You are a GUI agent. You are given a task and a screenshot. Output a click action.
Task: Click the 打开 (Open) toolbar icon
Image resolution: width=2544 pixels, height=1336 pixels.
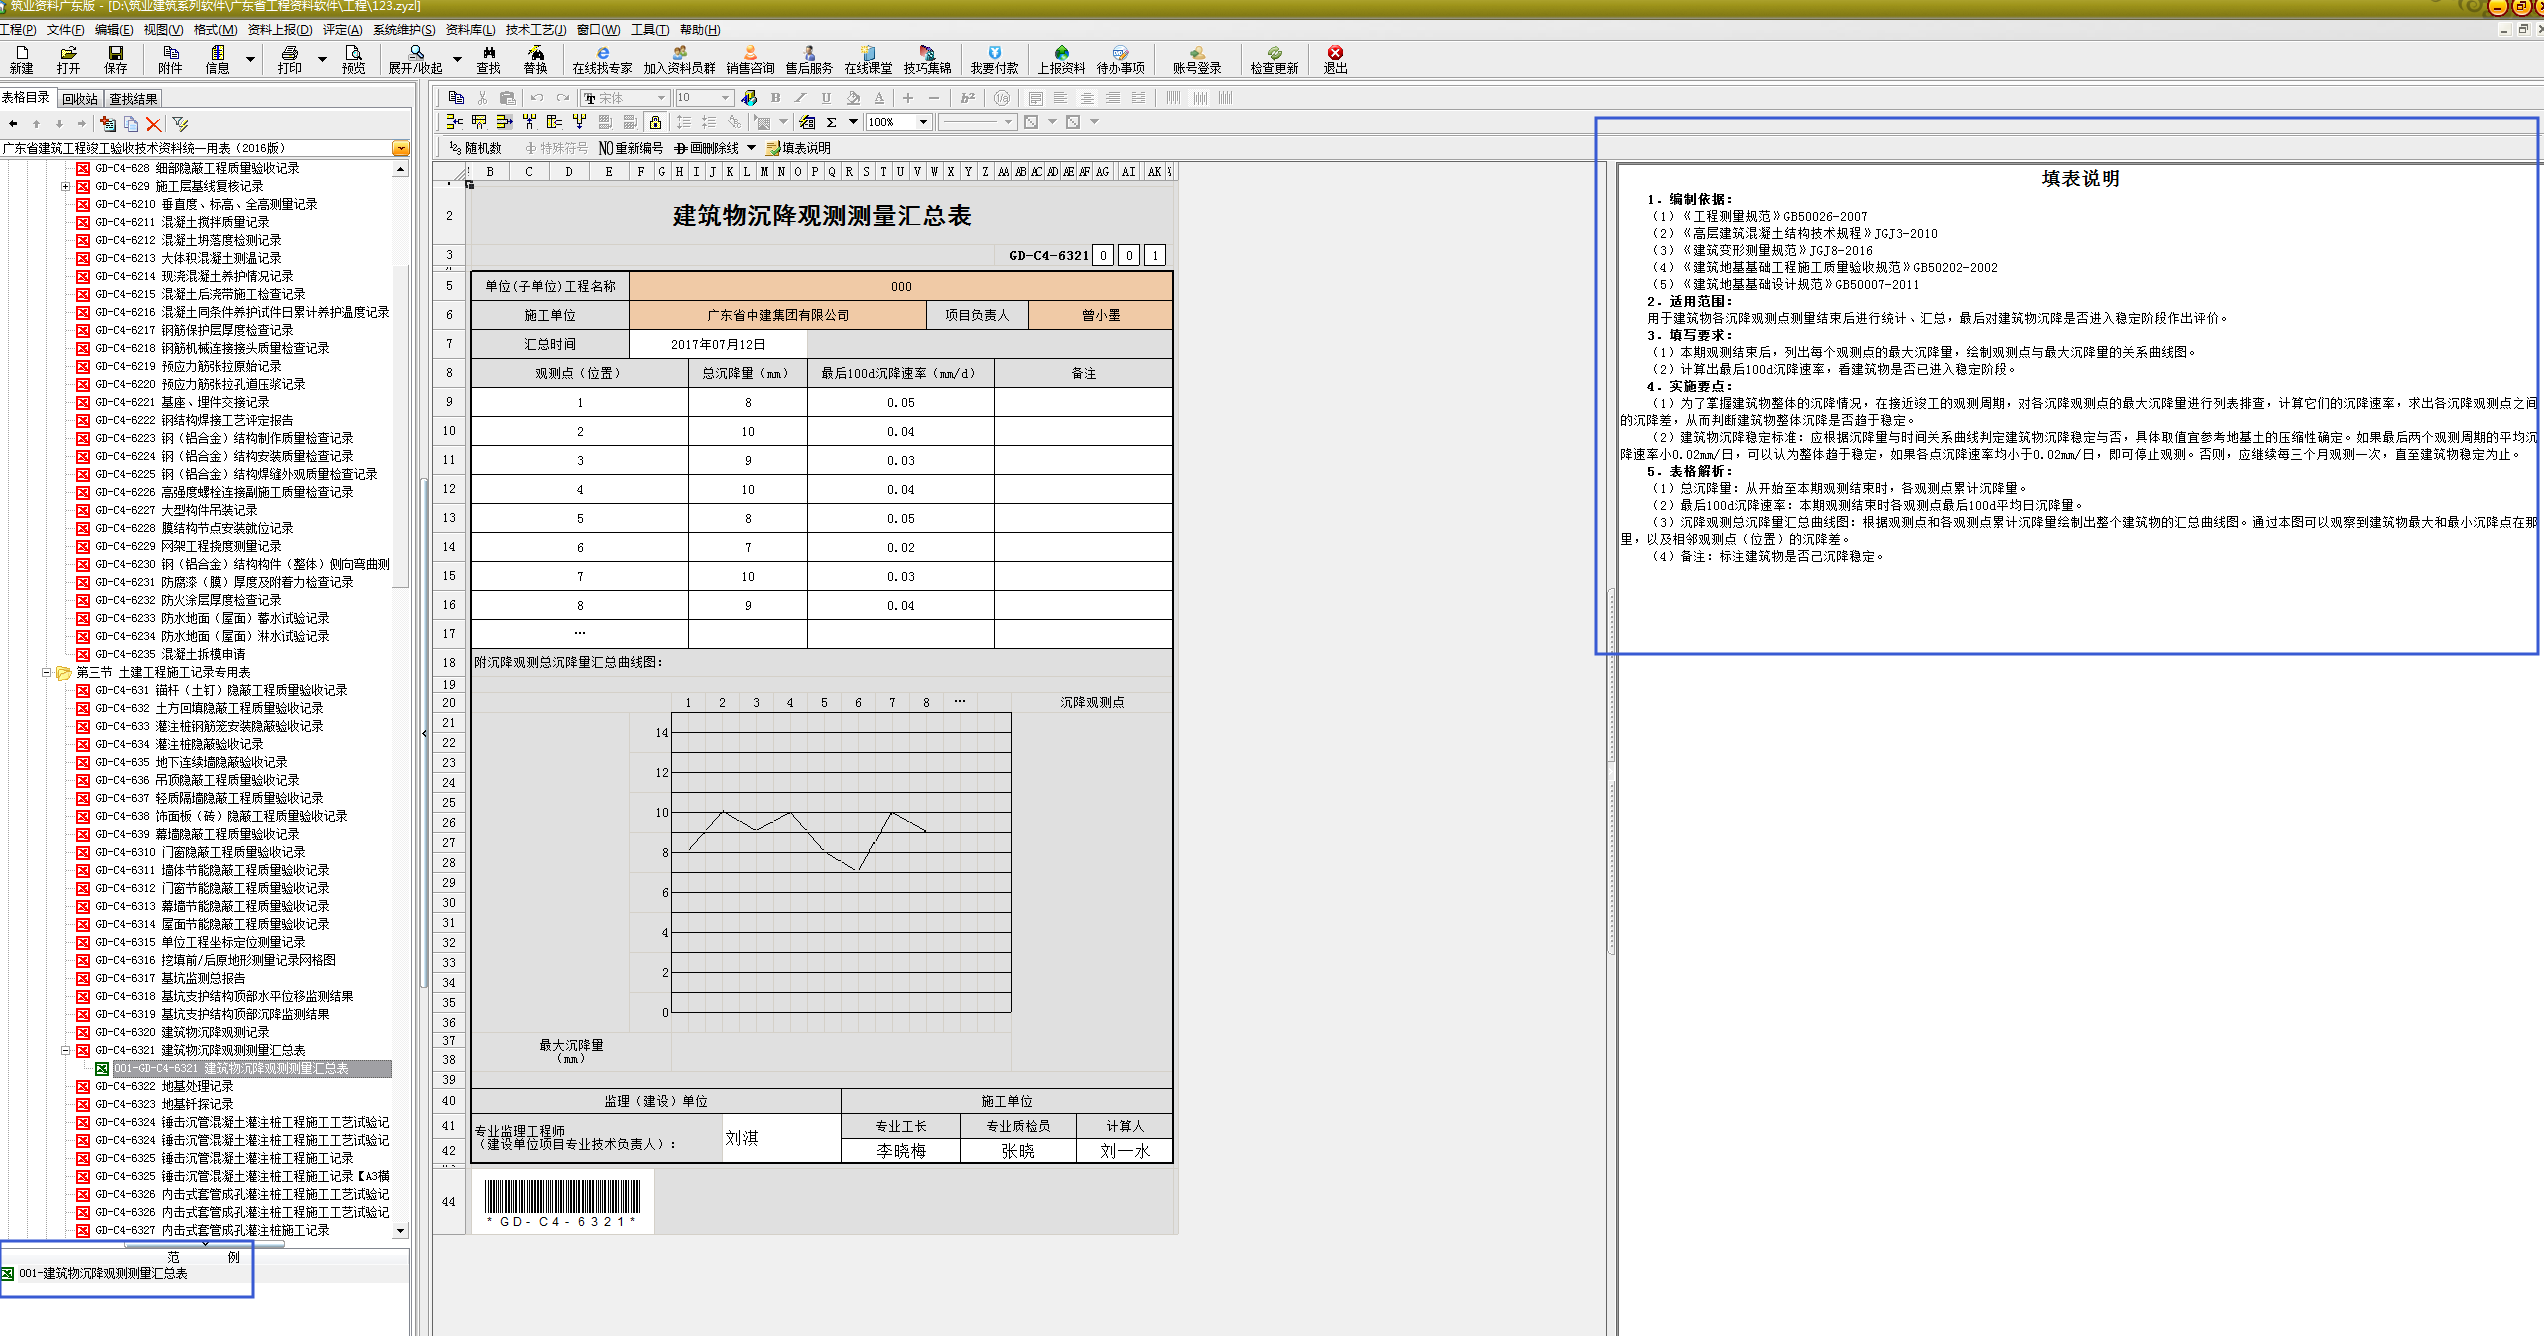pyautogui.click(x=68, y=59)
